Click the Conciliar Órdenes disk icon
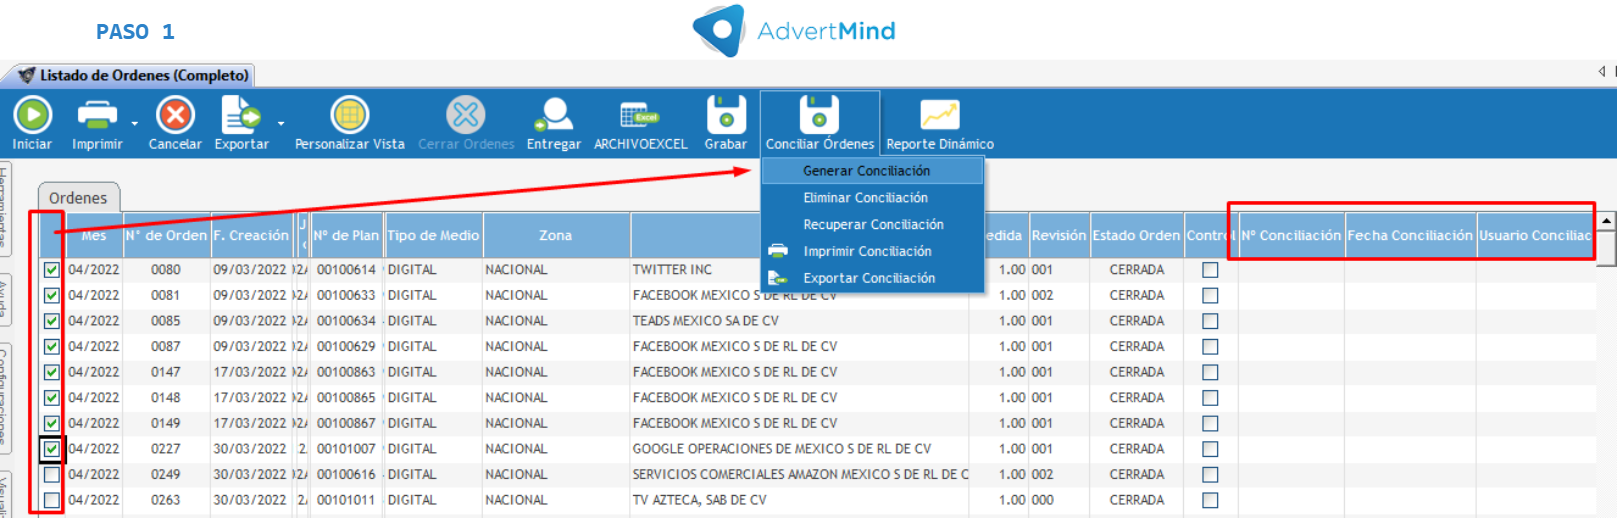The width and height of the screenshot is (1617, 518). 819,115
